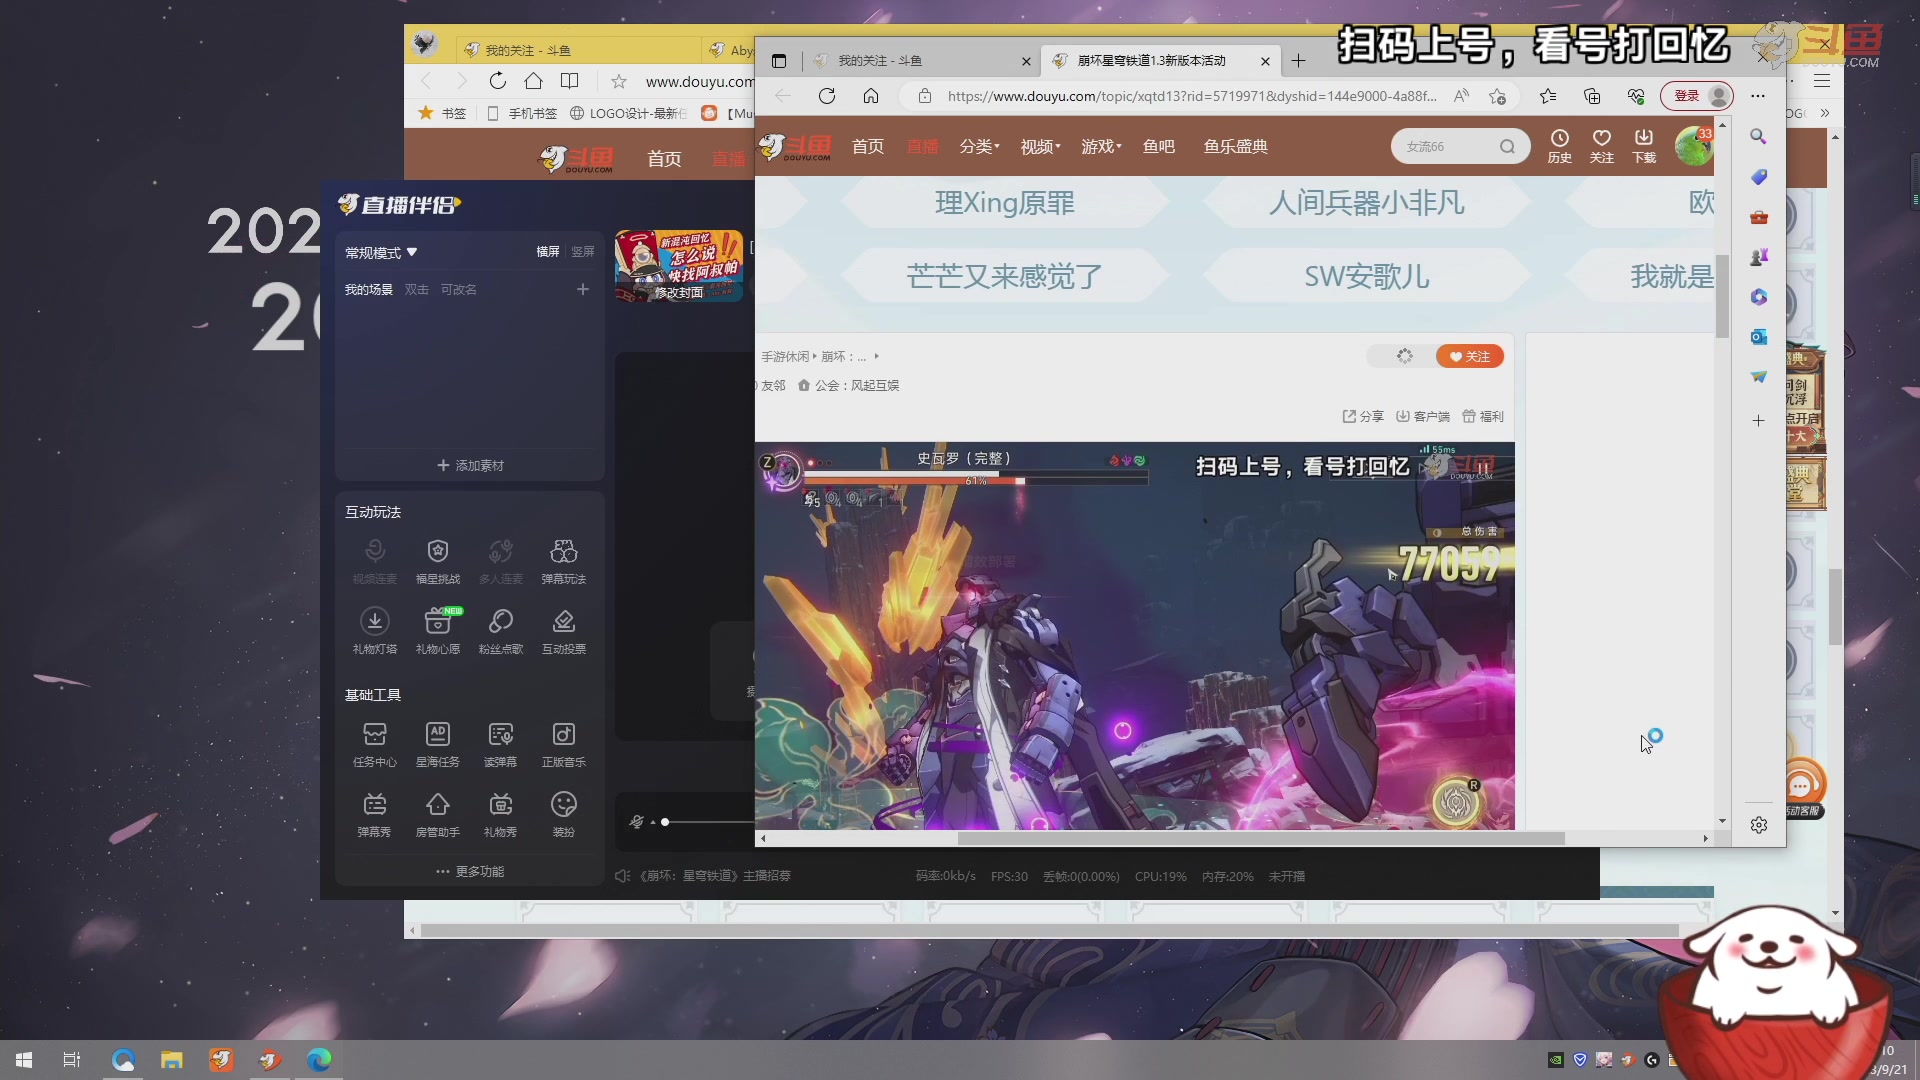Viewport: 1920px width, 1080px height.
Task: Click the 登录 login button in Edge
Action: pos(1697,96)
